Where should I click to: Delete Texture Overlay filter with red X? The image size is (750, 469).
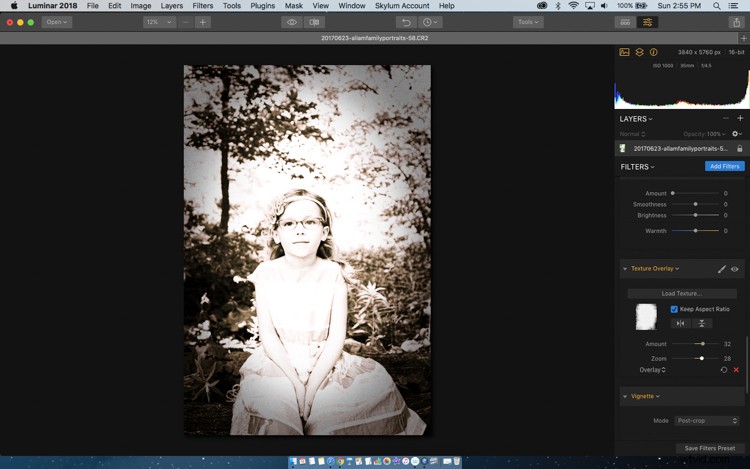[736, 370]
